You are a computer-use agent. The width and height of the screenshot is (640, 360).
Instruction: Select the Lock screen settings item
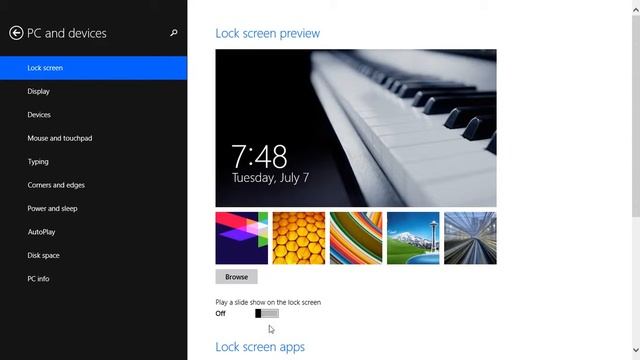click(x=93, y=68)
